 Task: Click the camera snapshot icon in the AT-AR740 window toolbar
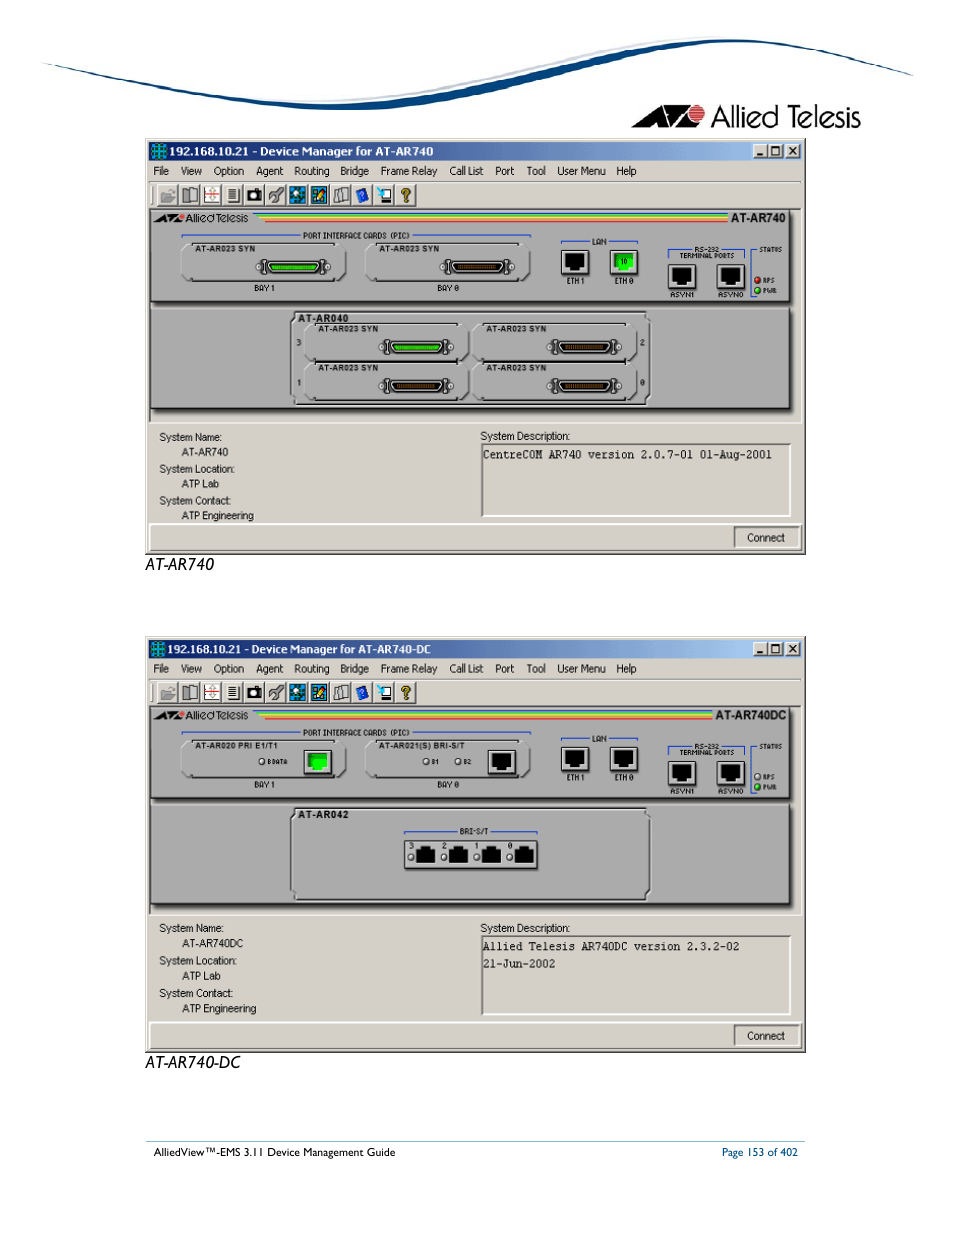(254, 195)
